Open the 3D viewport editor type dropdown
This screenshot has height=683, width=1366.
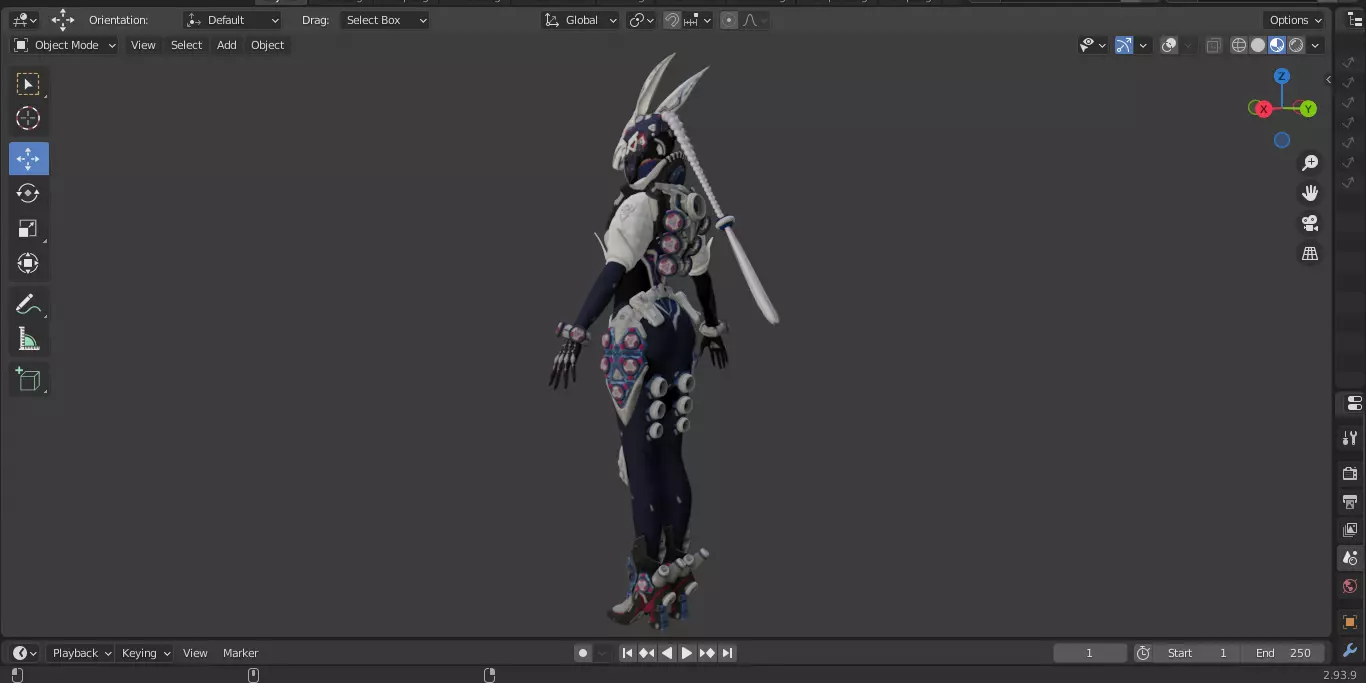25,20
